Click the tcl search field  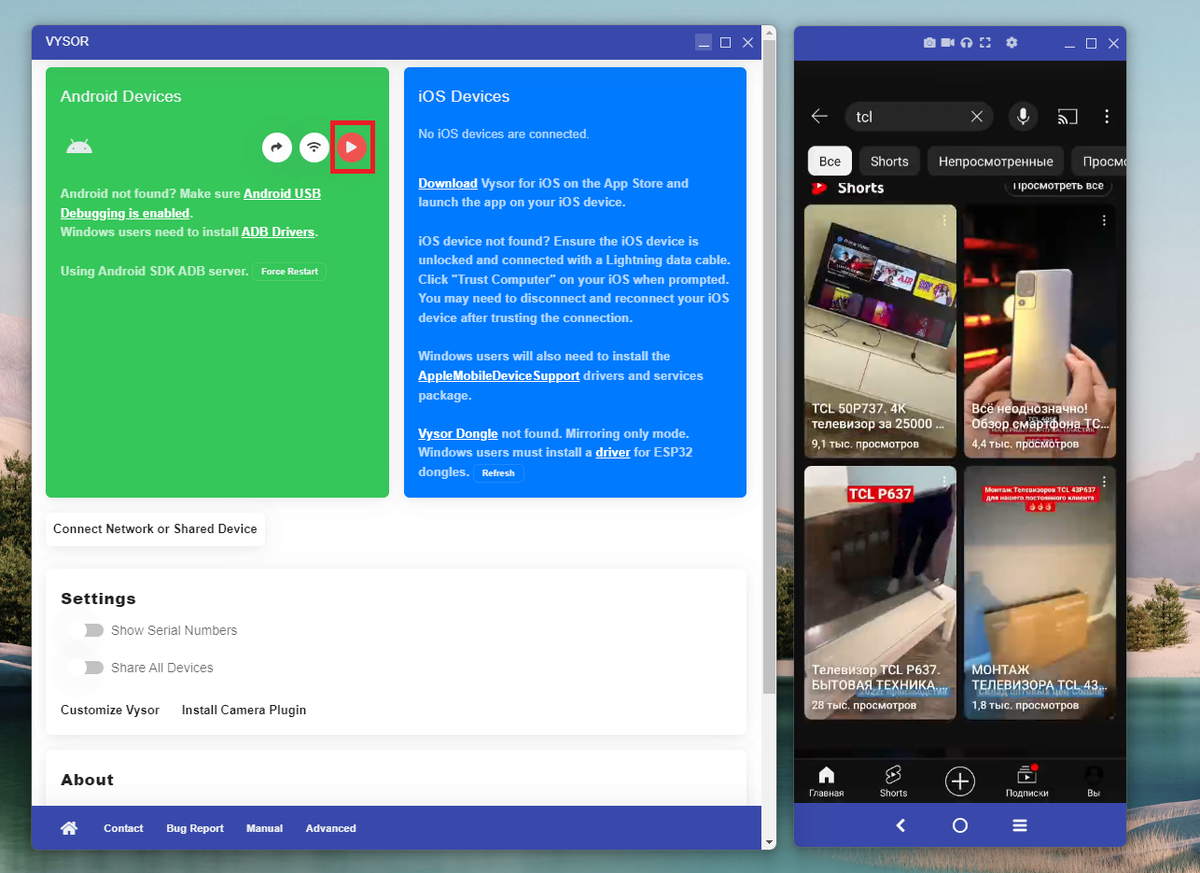click(x=919, y=117)
